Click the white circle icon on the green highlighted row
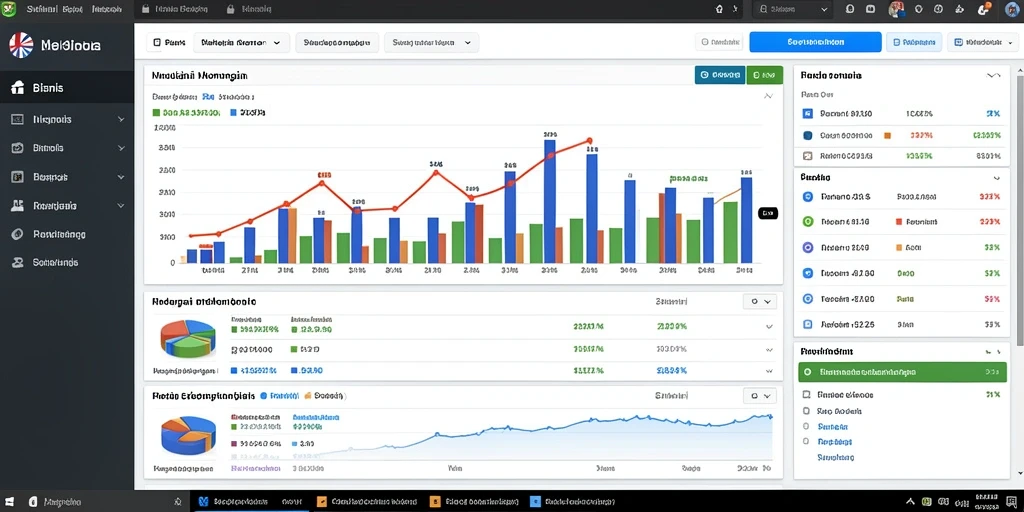 click(807, 372)
